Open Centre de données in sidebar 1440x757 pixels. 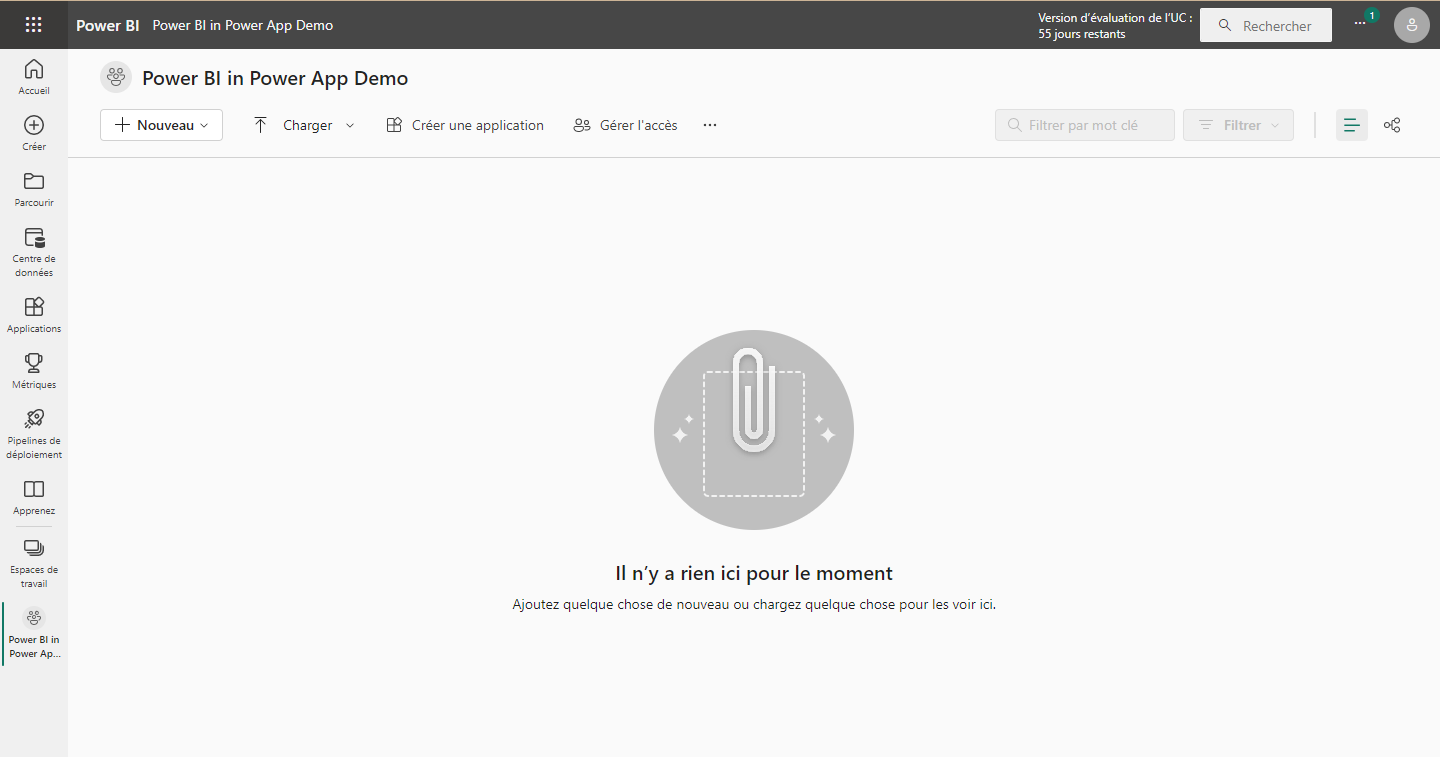tap(34, 252)
